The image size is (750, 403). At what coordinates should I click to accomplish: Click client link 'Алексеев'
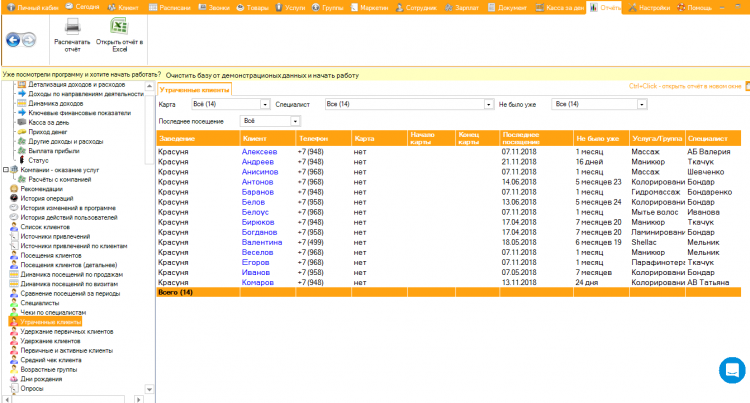(259, 152)
